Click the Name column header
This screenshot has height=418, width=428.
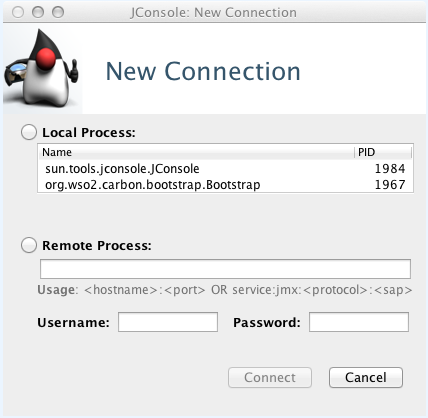196,152
